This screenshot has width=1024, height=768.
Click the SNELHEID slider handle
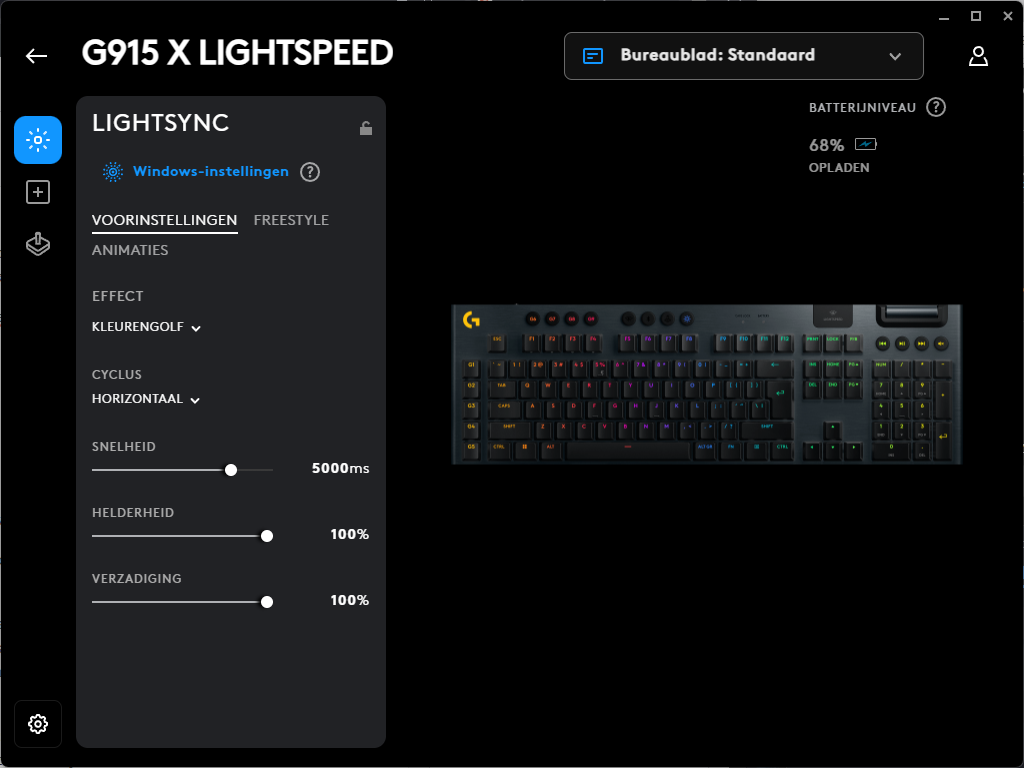[x=231, y=470]
